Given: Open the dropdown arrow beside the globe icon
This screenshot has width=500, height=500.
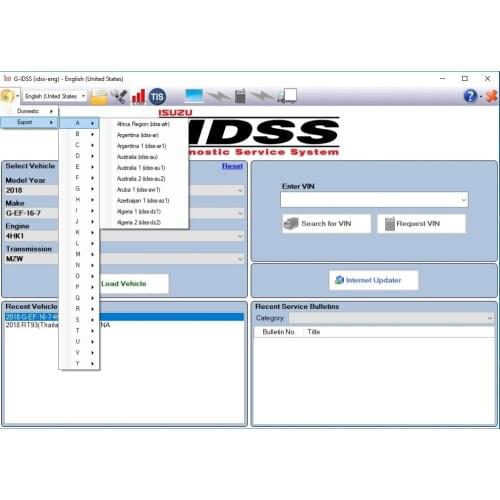Looking at the screenshot, I should [x=17, y=96].
